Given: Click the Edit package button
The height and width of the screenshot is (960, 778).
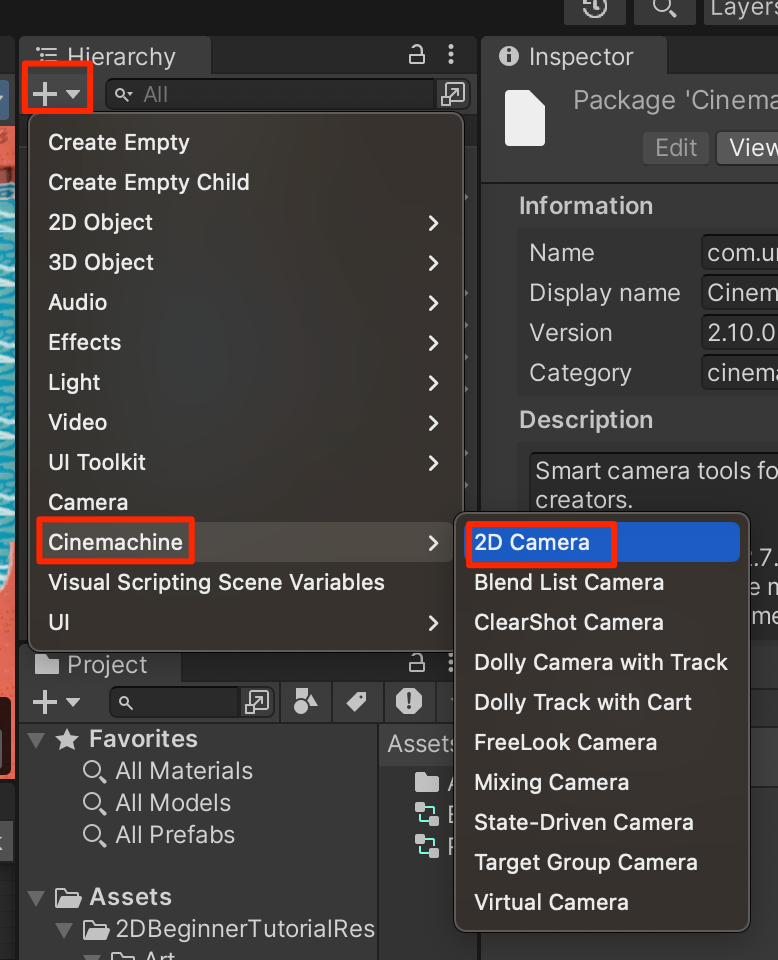Looking at the screenshot, I should click(676, 148).
